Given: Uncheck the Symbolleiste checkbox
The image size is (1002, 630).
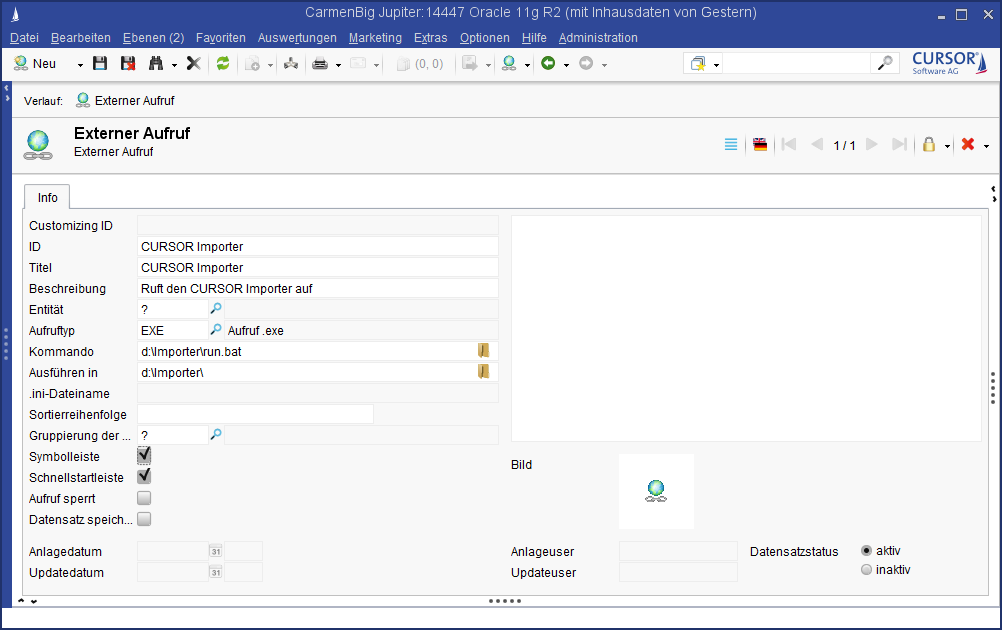Looking at the screenshot, I should (144, 456).
